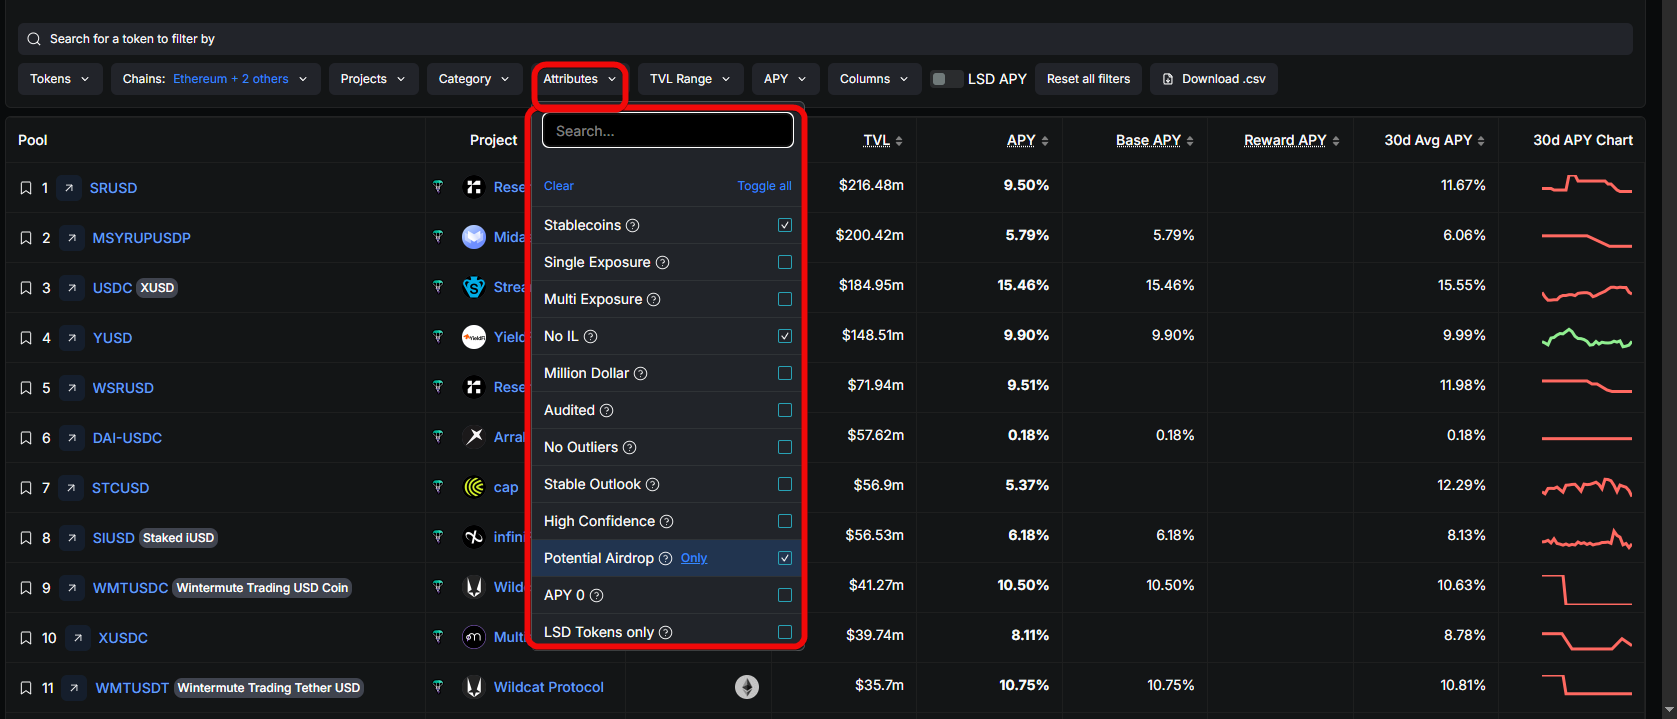Enable the Audited attribute checkbox
This screenshot has width=1677, height=719.
pyautogui.click(x=785, y=410)
